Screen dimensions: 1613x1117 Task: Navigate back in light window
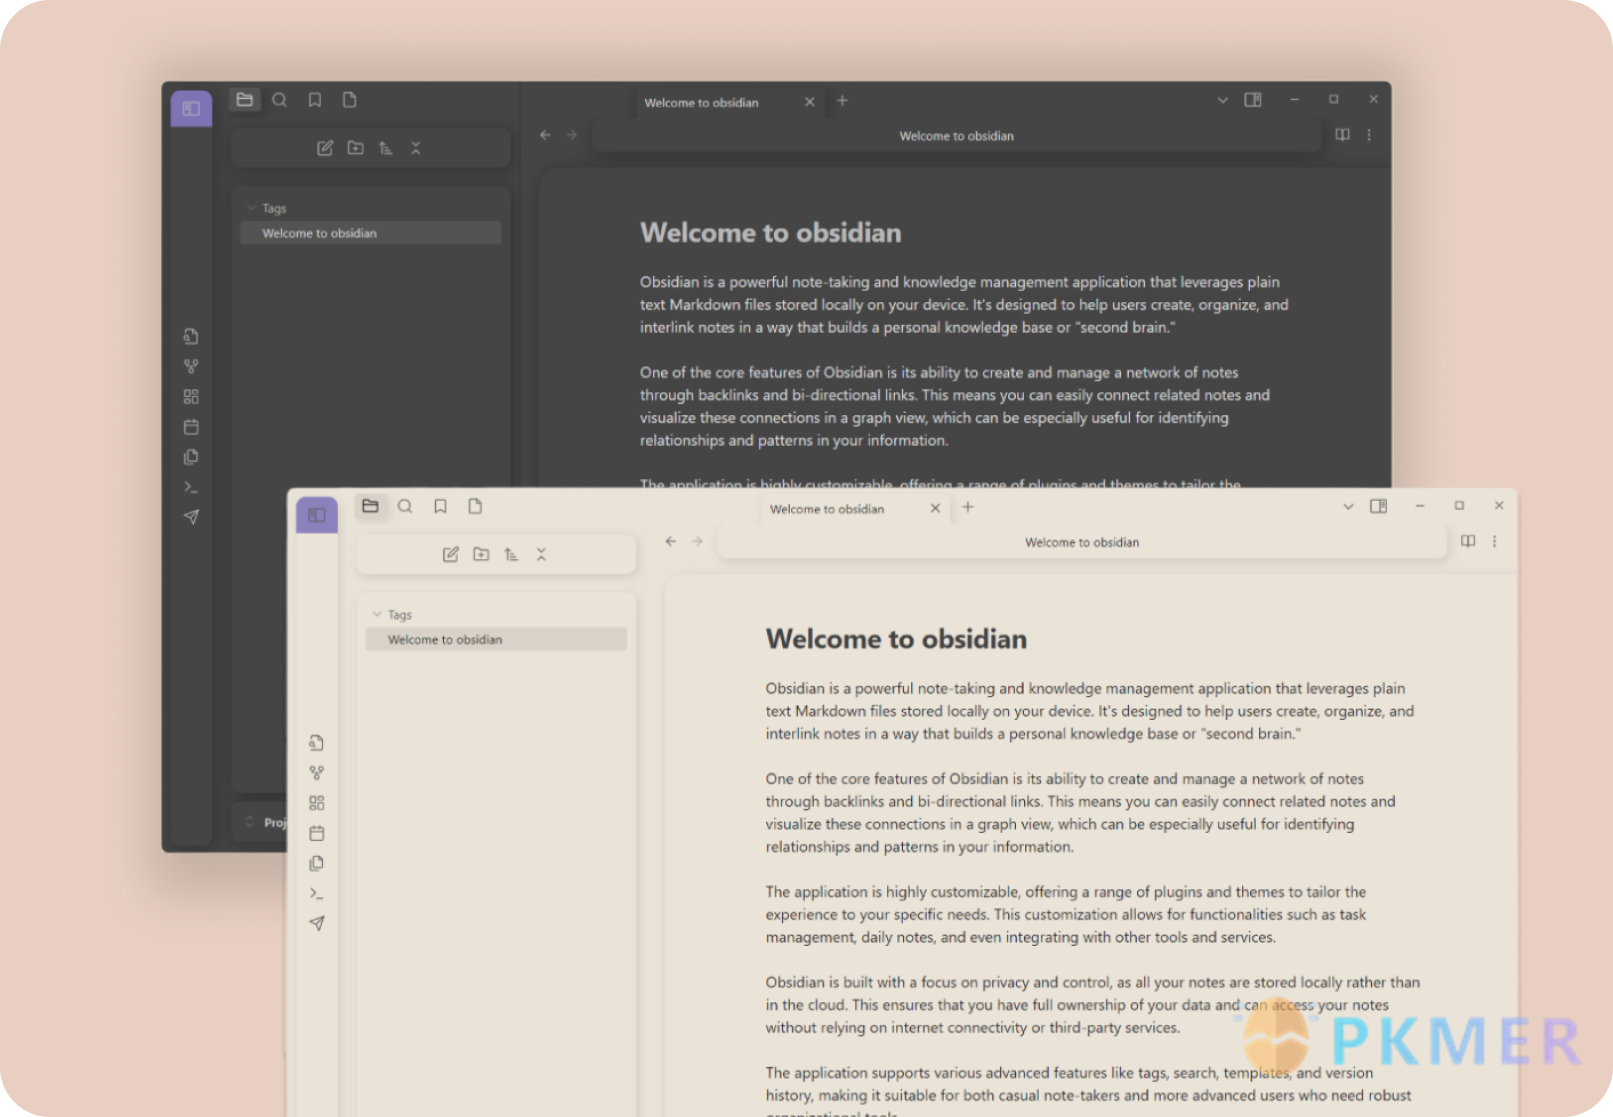(x=671, y=541)
